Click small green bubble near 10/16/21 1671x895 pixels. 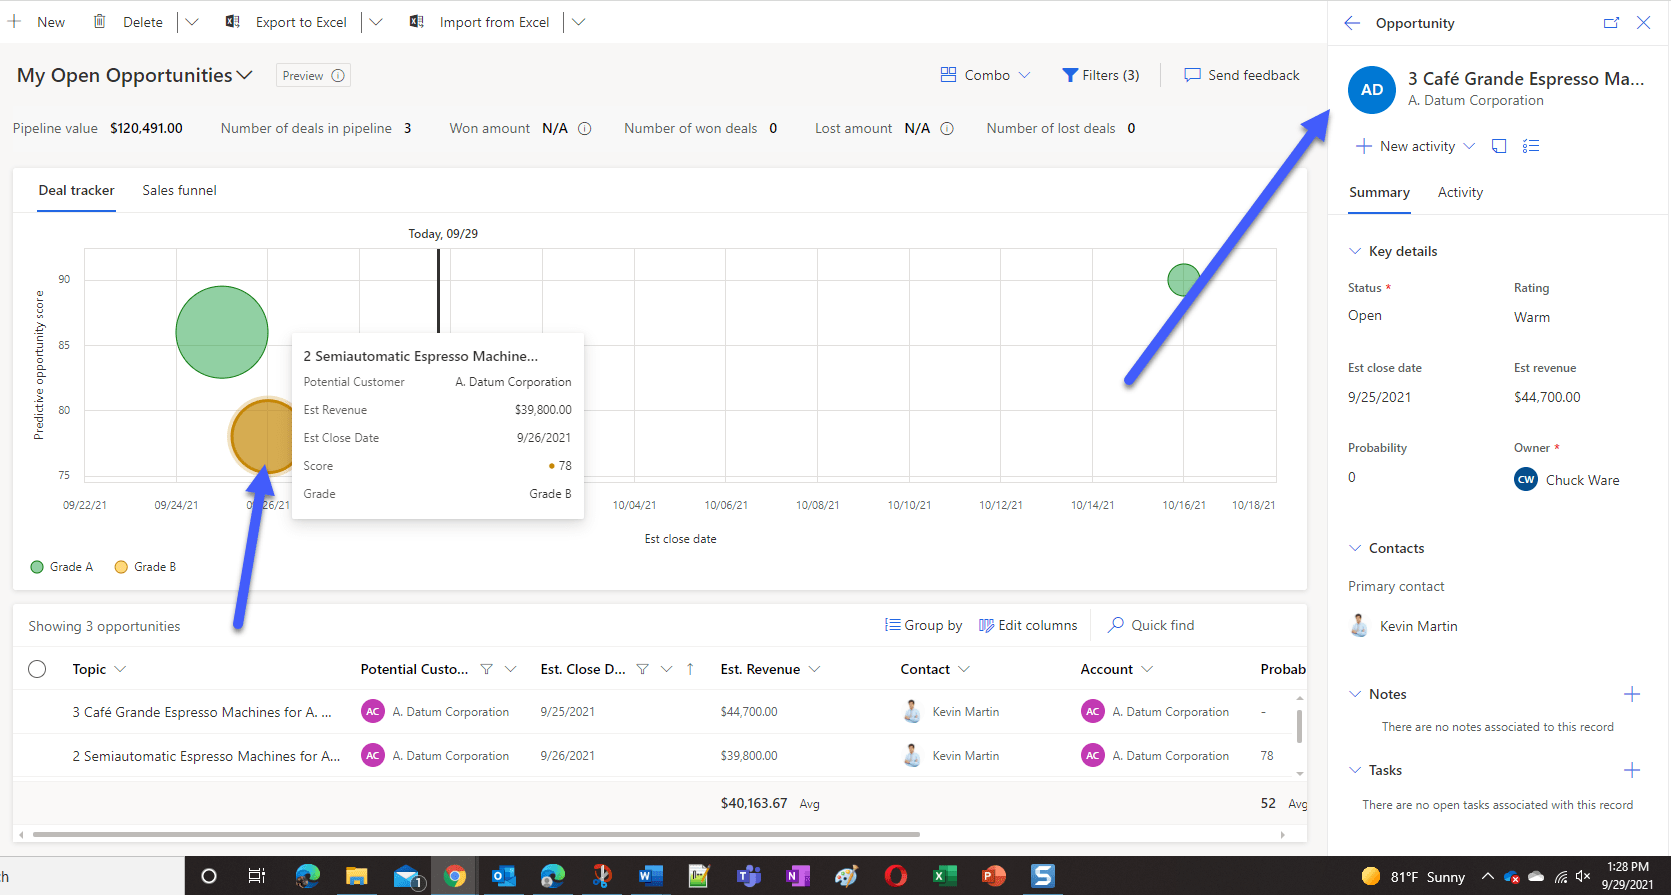pyautogui.click(x=1183, y=279)
